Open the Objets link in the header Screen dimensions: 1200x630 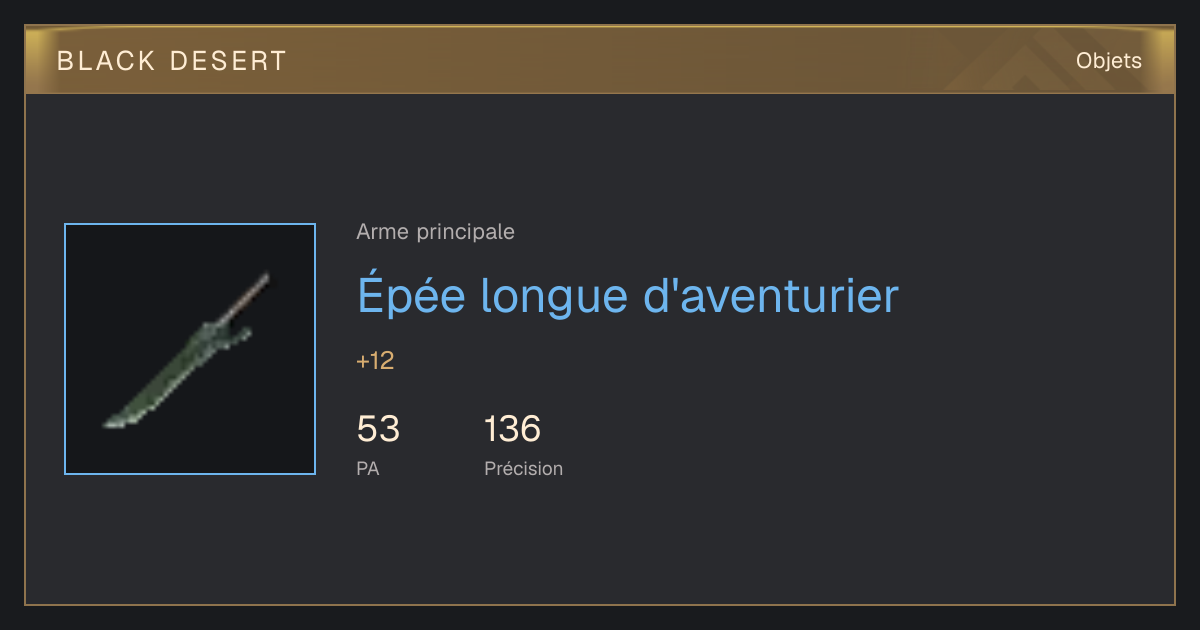(1109, 61)
